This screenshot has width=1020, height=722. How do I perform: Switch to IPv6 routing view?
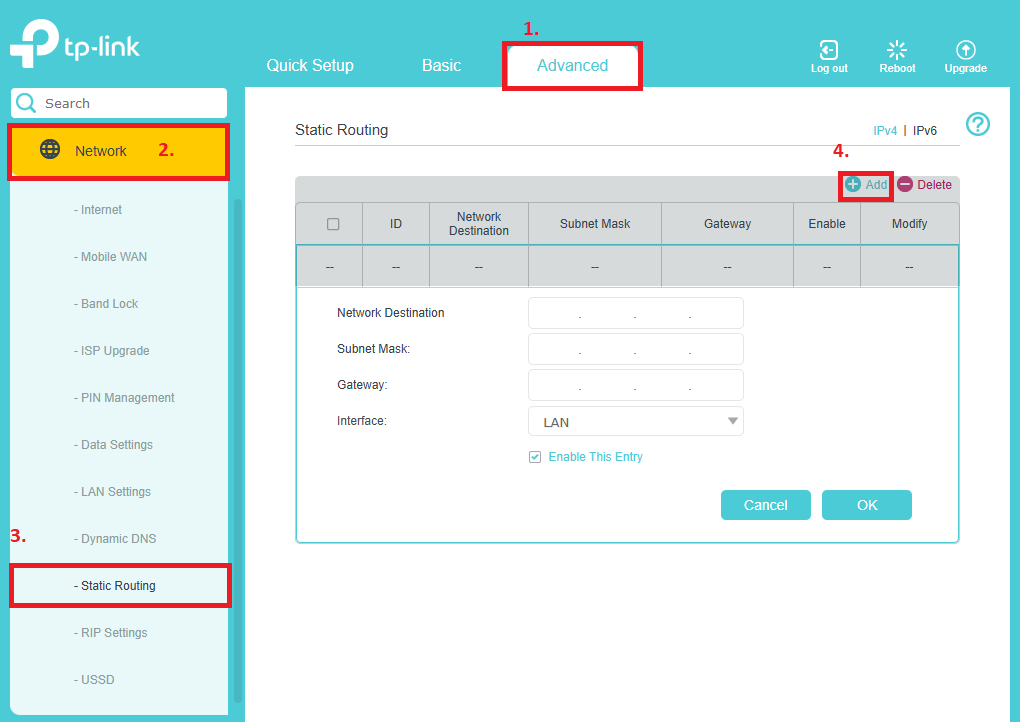point(925,131)
